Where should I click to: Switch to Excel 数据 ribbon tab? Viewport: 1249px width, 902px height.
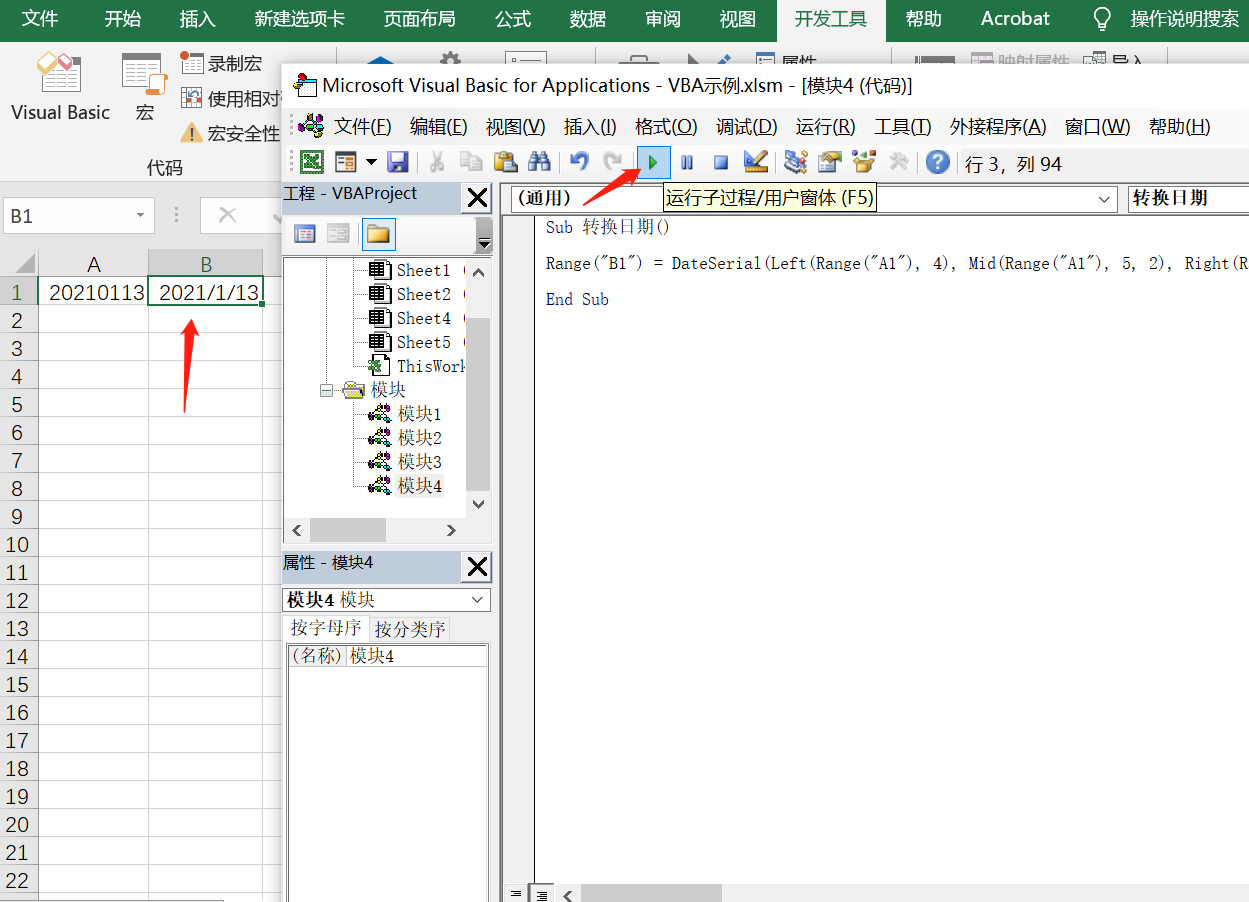(588, 19)
